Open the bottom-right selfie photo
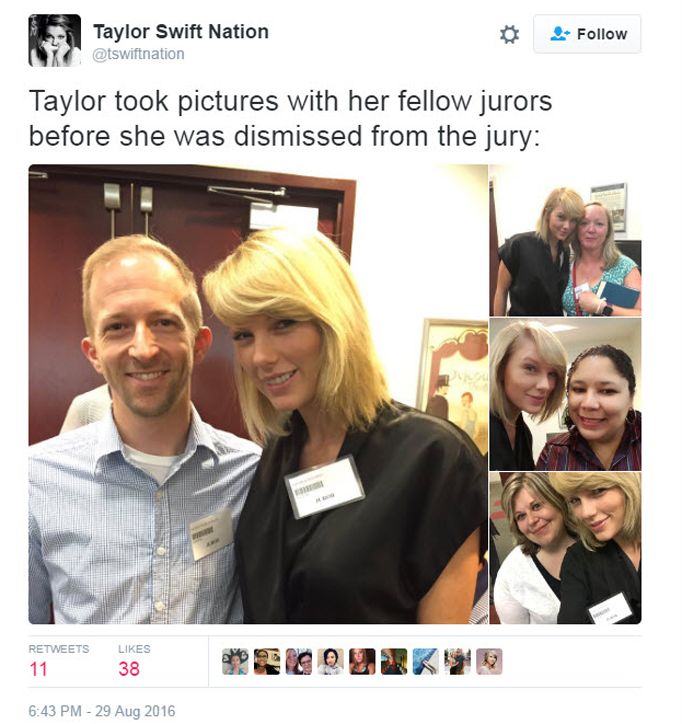Image resolution: width=682 pixels, height=724 pixels. [x=565, y=548]
